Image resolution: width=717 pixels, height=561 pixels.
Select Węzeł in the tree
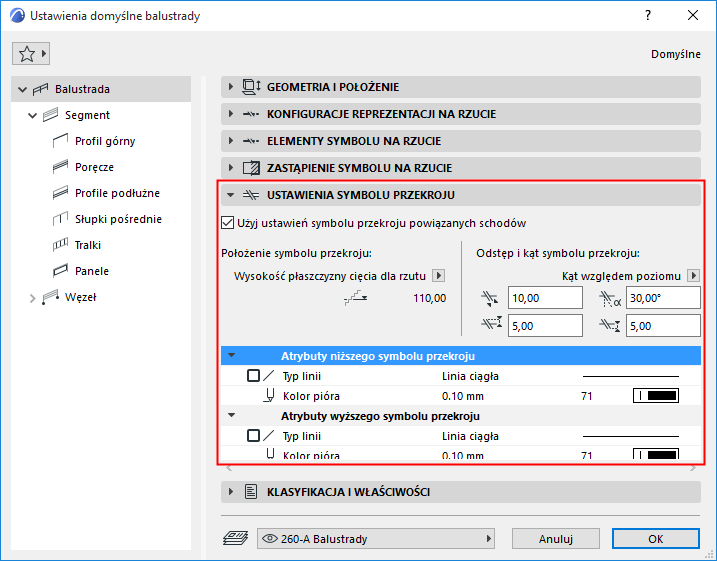click(x=80, y=297)
